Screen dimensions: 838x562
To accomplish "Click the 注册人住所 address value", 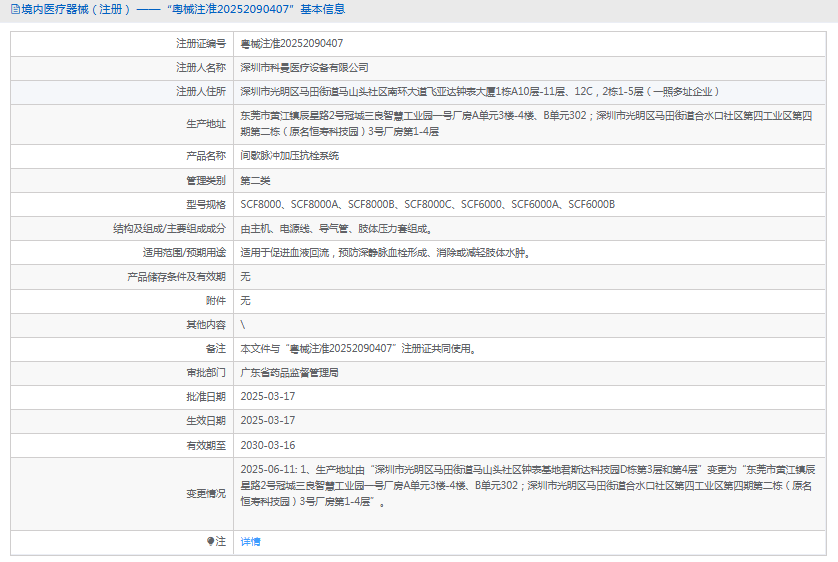I will pos(479,92).
